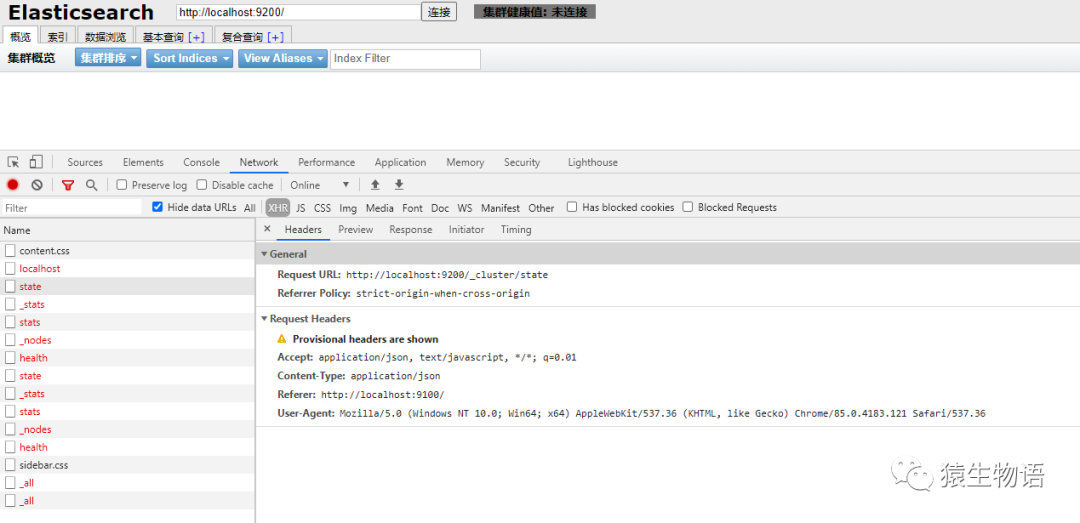The height and width of the screenshot is (523, 1080).
Task: Select the sidebar.css request row
Action: 127,465
